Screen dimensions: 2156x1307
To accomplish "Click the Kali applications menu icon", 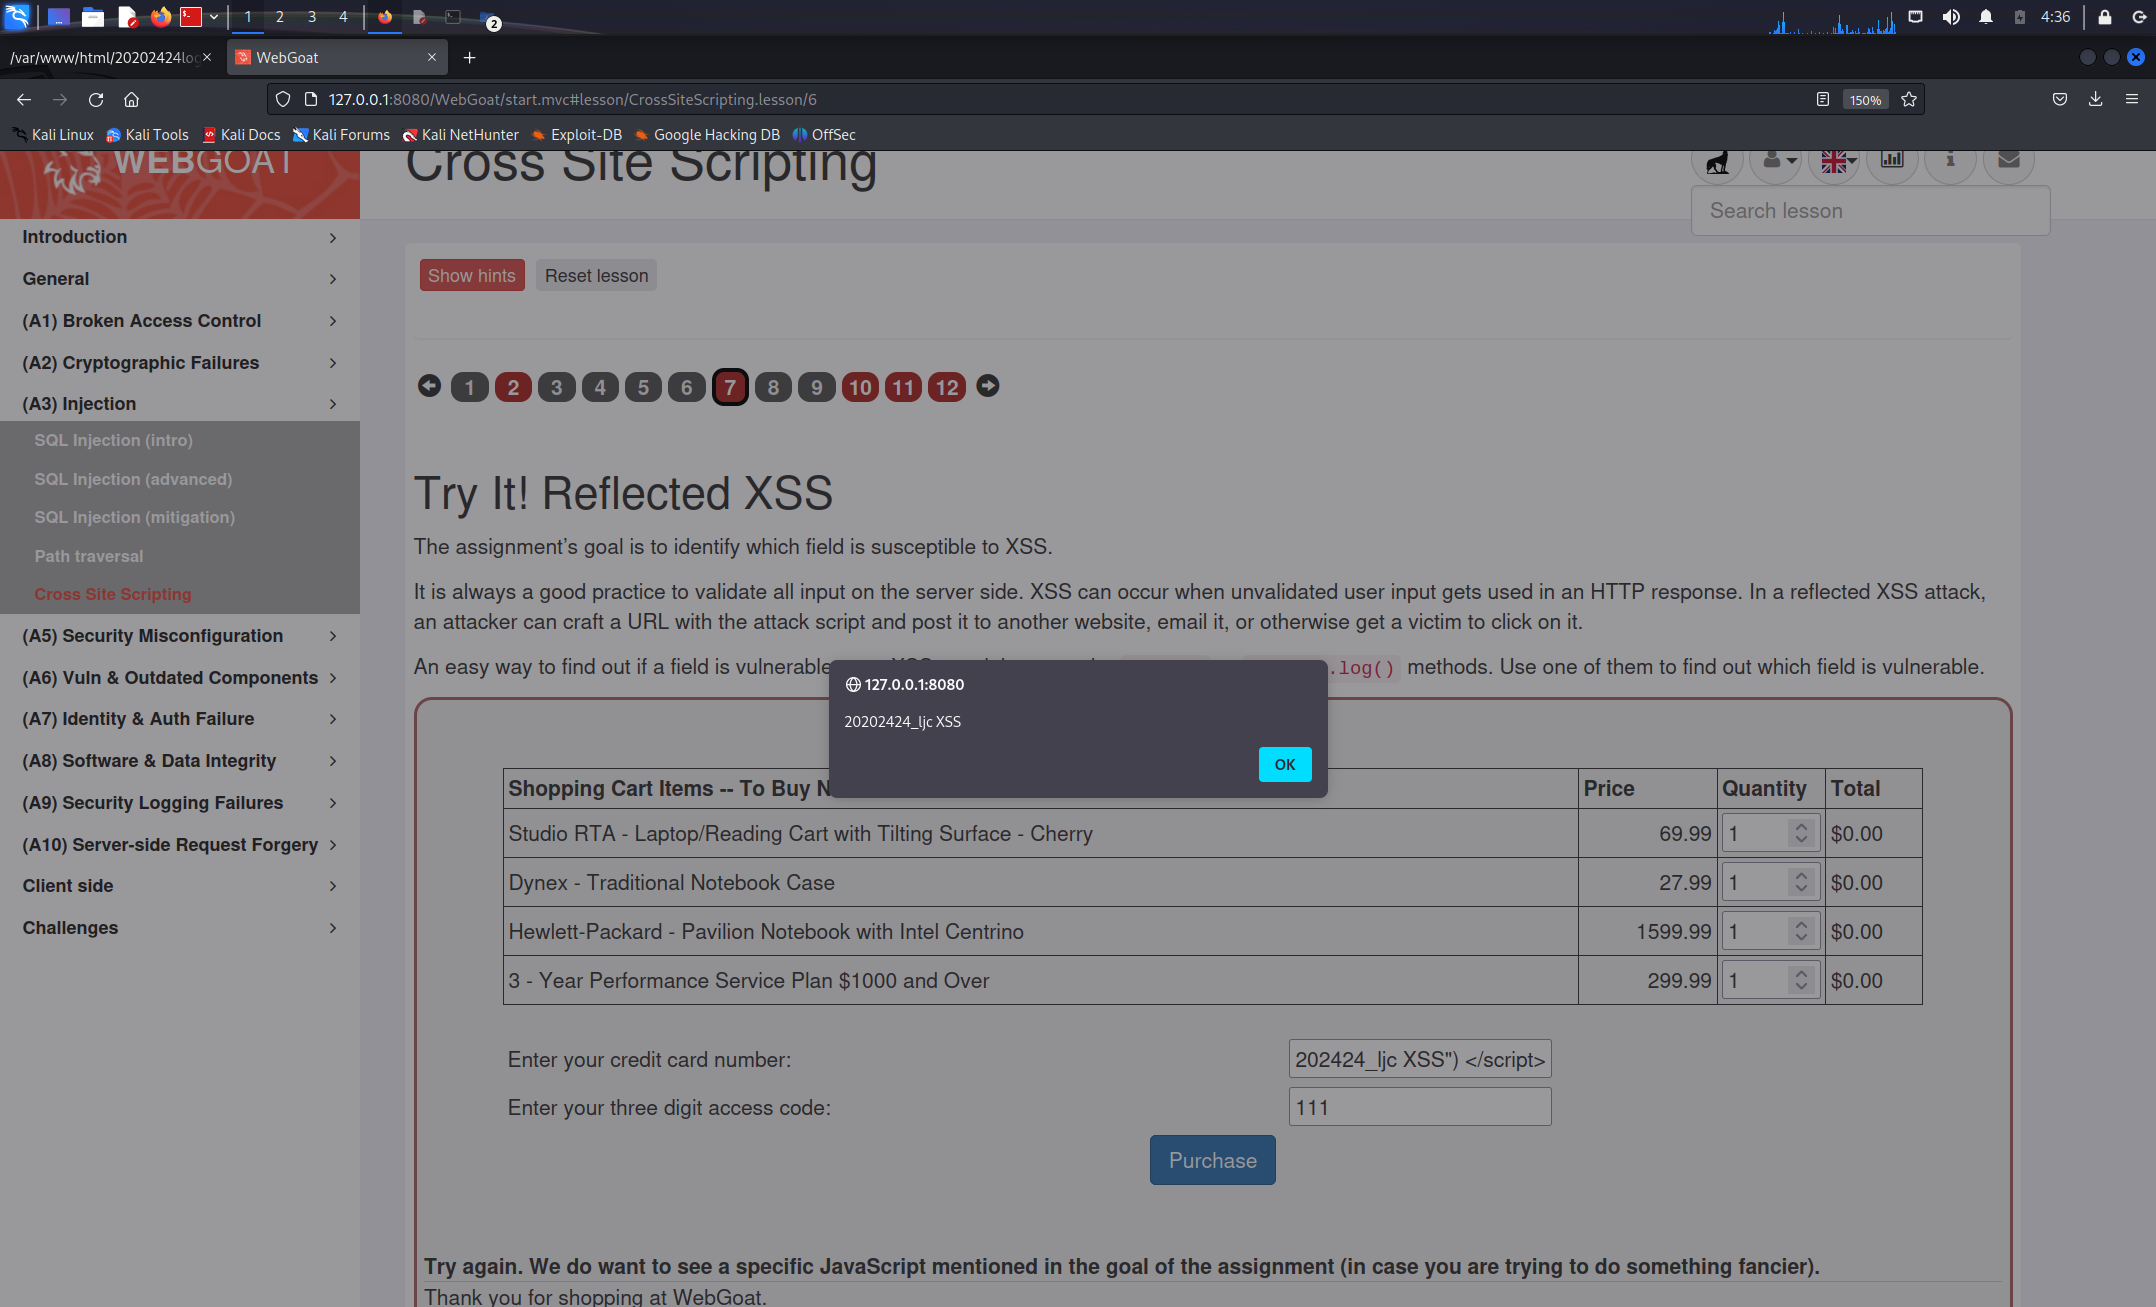I will pos(17,16).
